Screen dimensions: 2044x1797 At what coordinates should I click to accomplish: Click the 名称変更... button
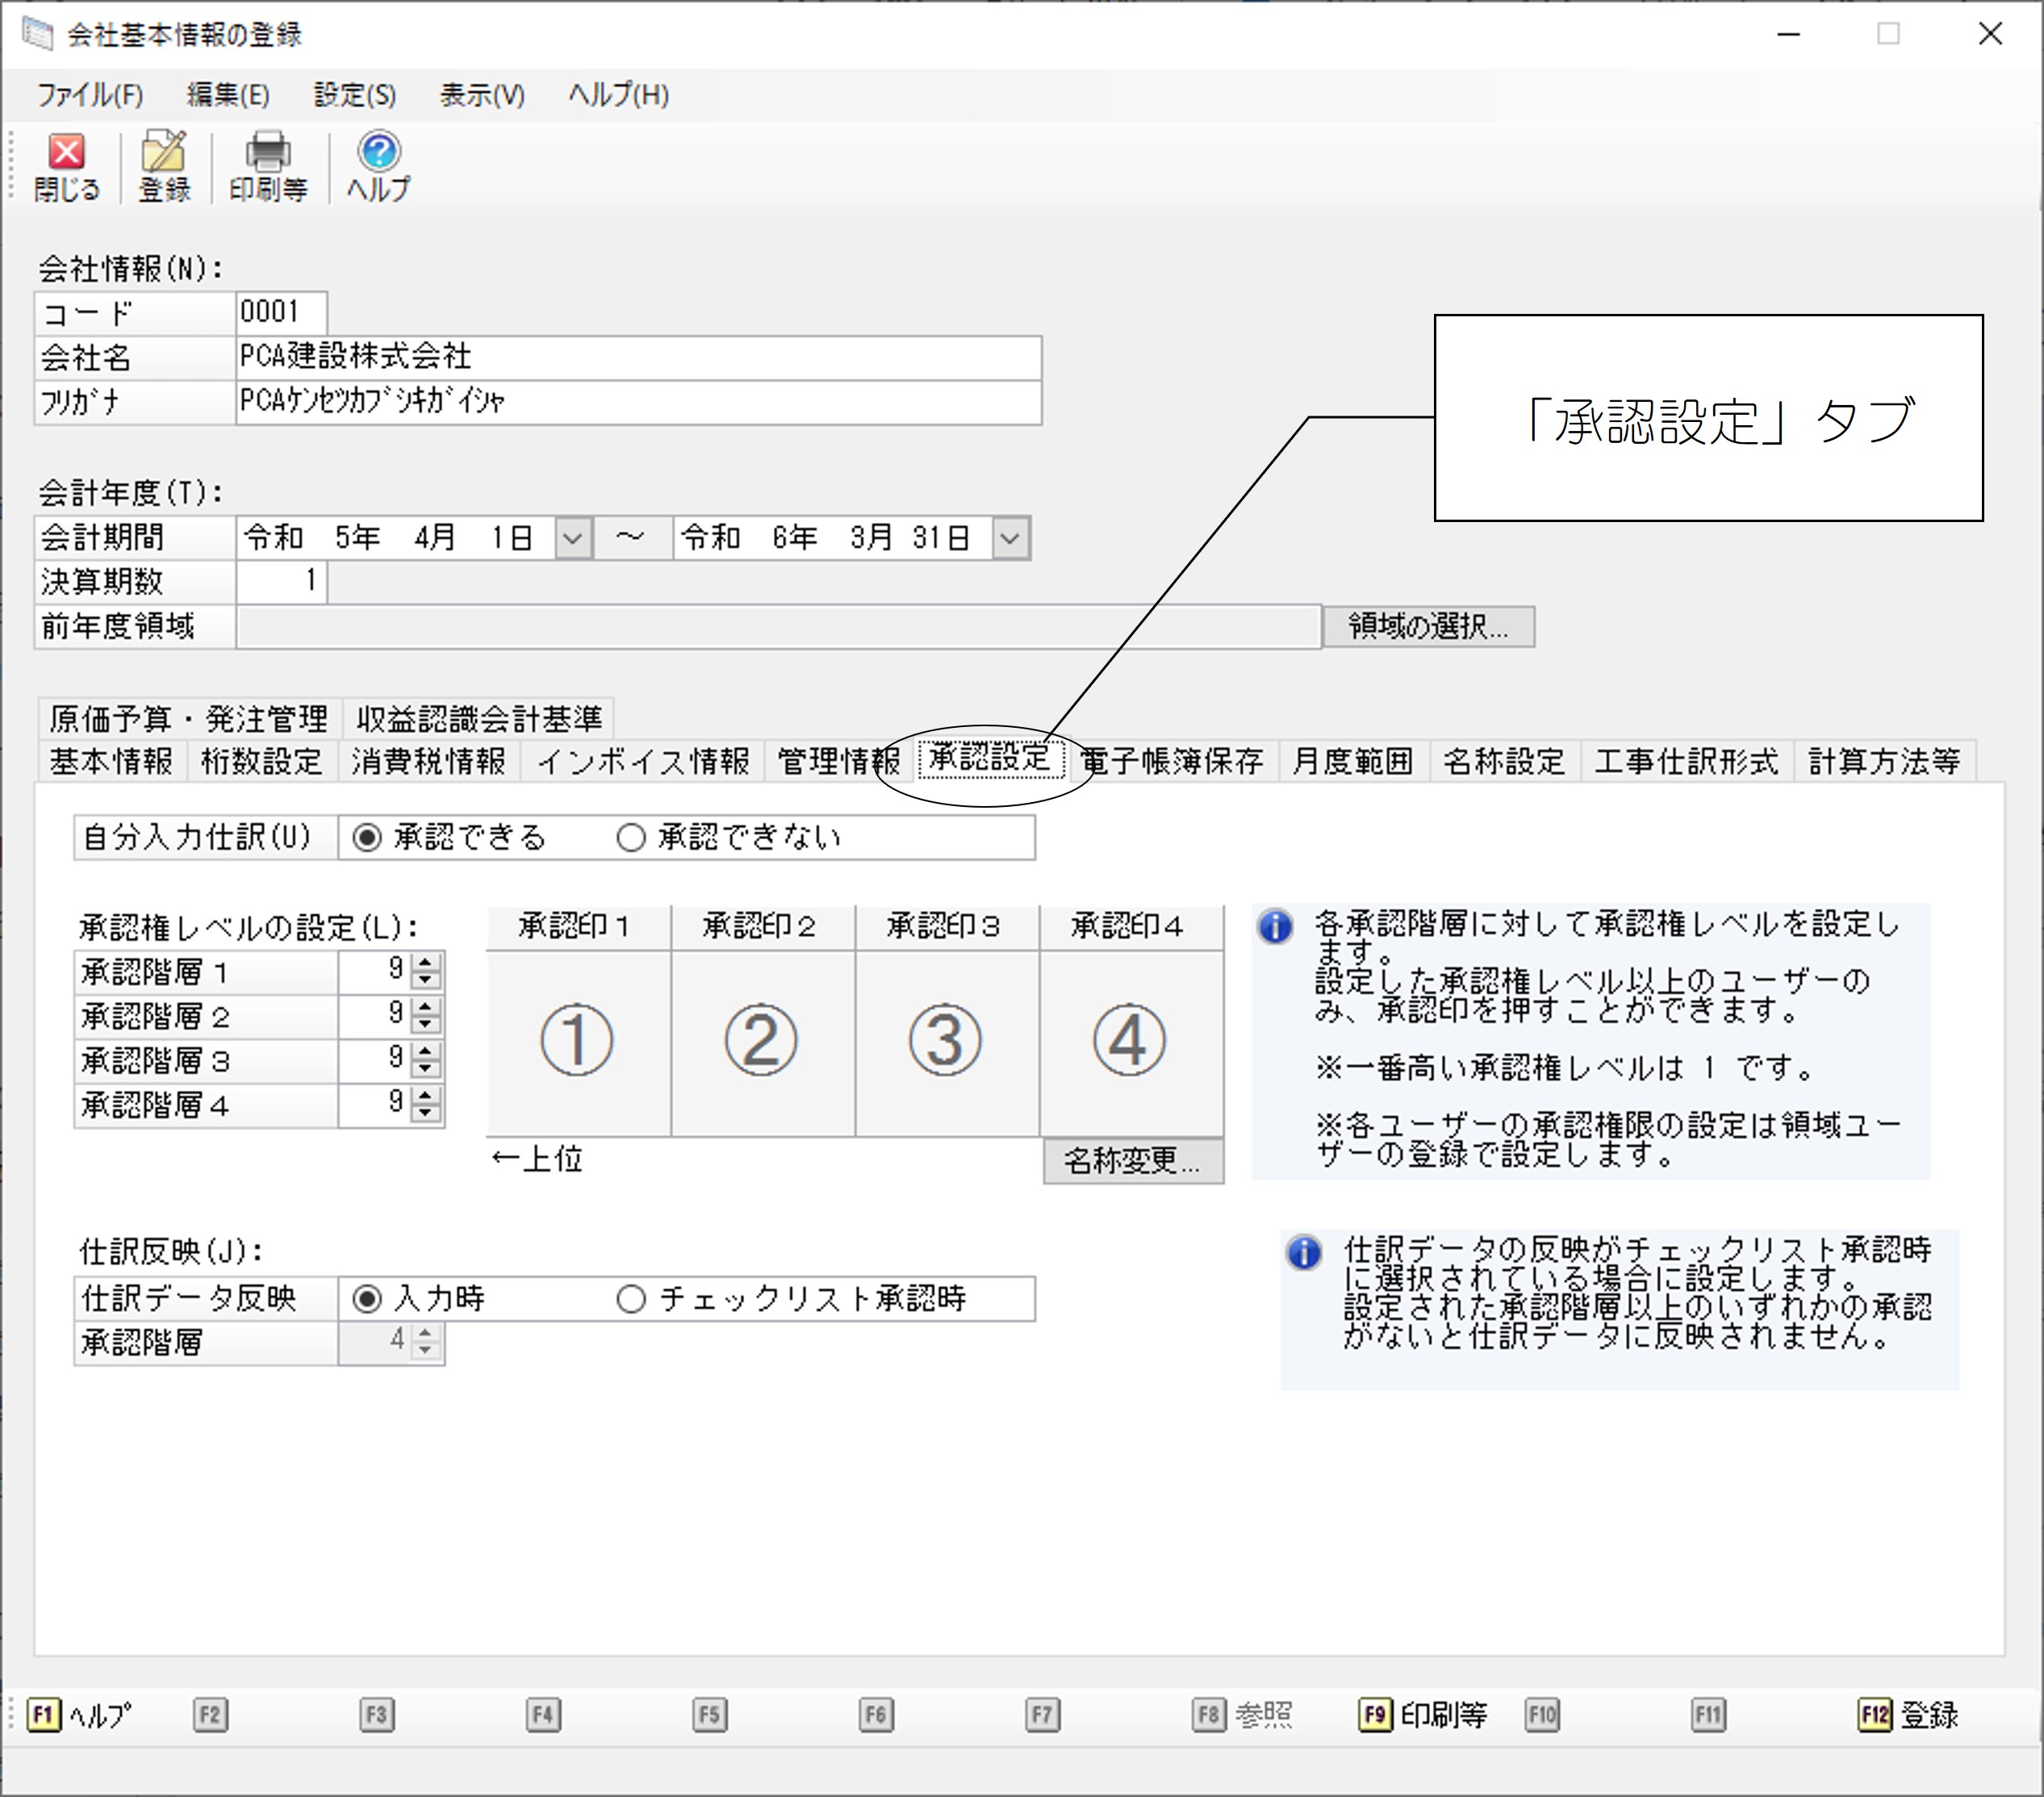(x=1133, y=1160)
